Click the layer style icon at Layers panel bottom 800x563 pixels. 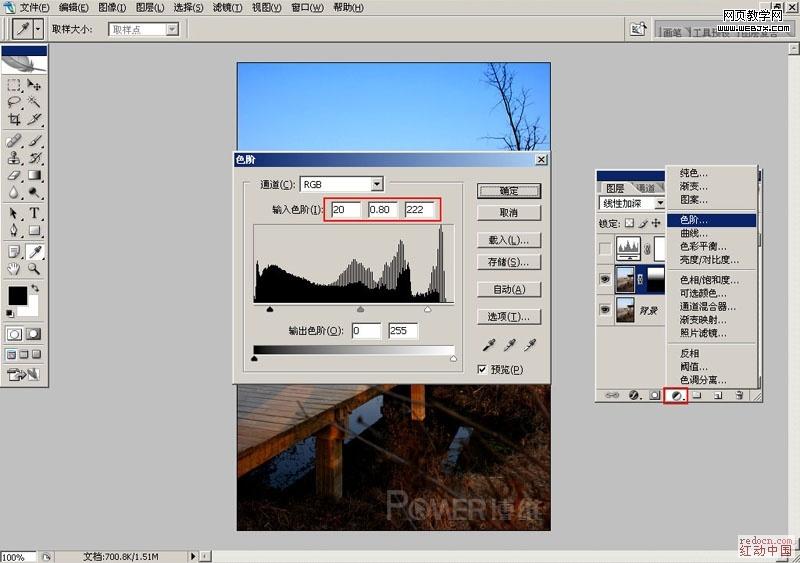(x=634, y=395)
